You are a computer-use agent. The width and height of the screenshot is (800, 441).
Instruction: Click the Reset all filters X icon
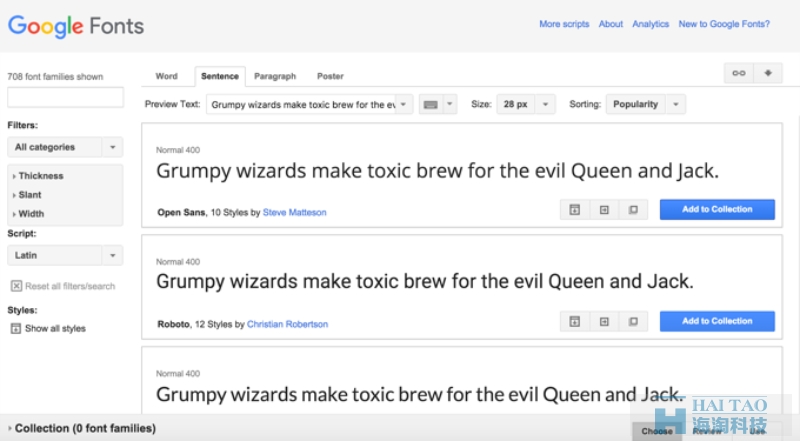tap(16, 286)
